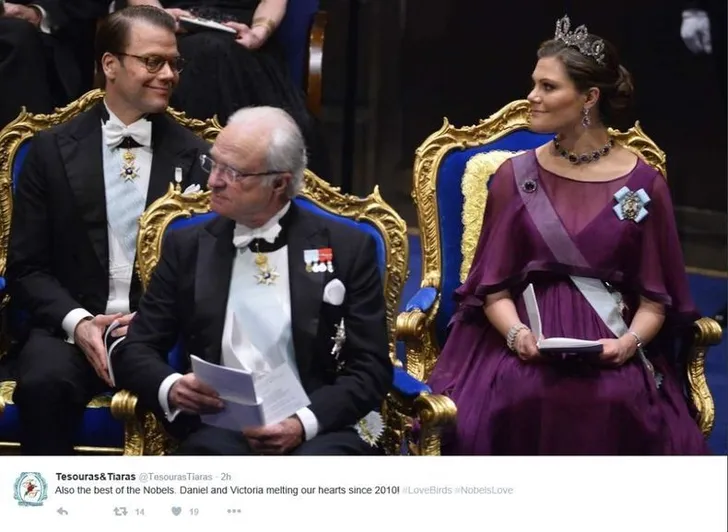Image resolution: width=728 pixels, height=532 pixels.
Task: Click the like count 19
Action: point(194,512)
